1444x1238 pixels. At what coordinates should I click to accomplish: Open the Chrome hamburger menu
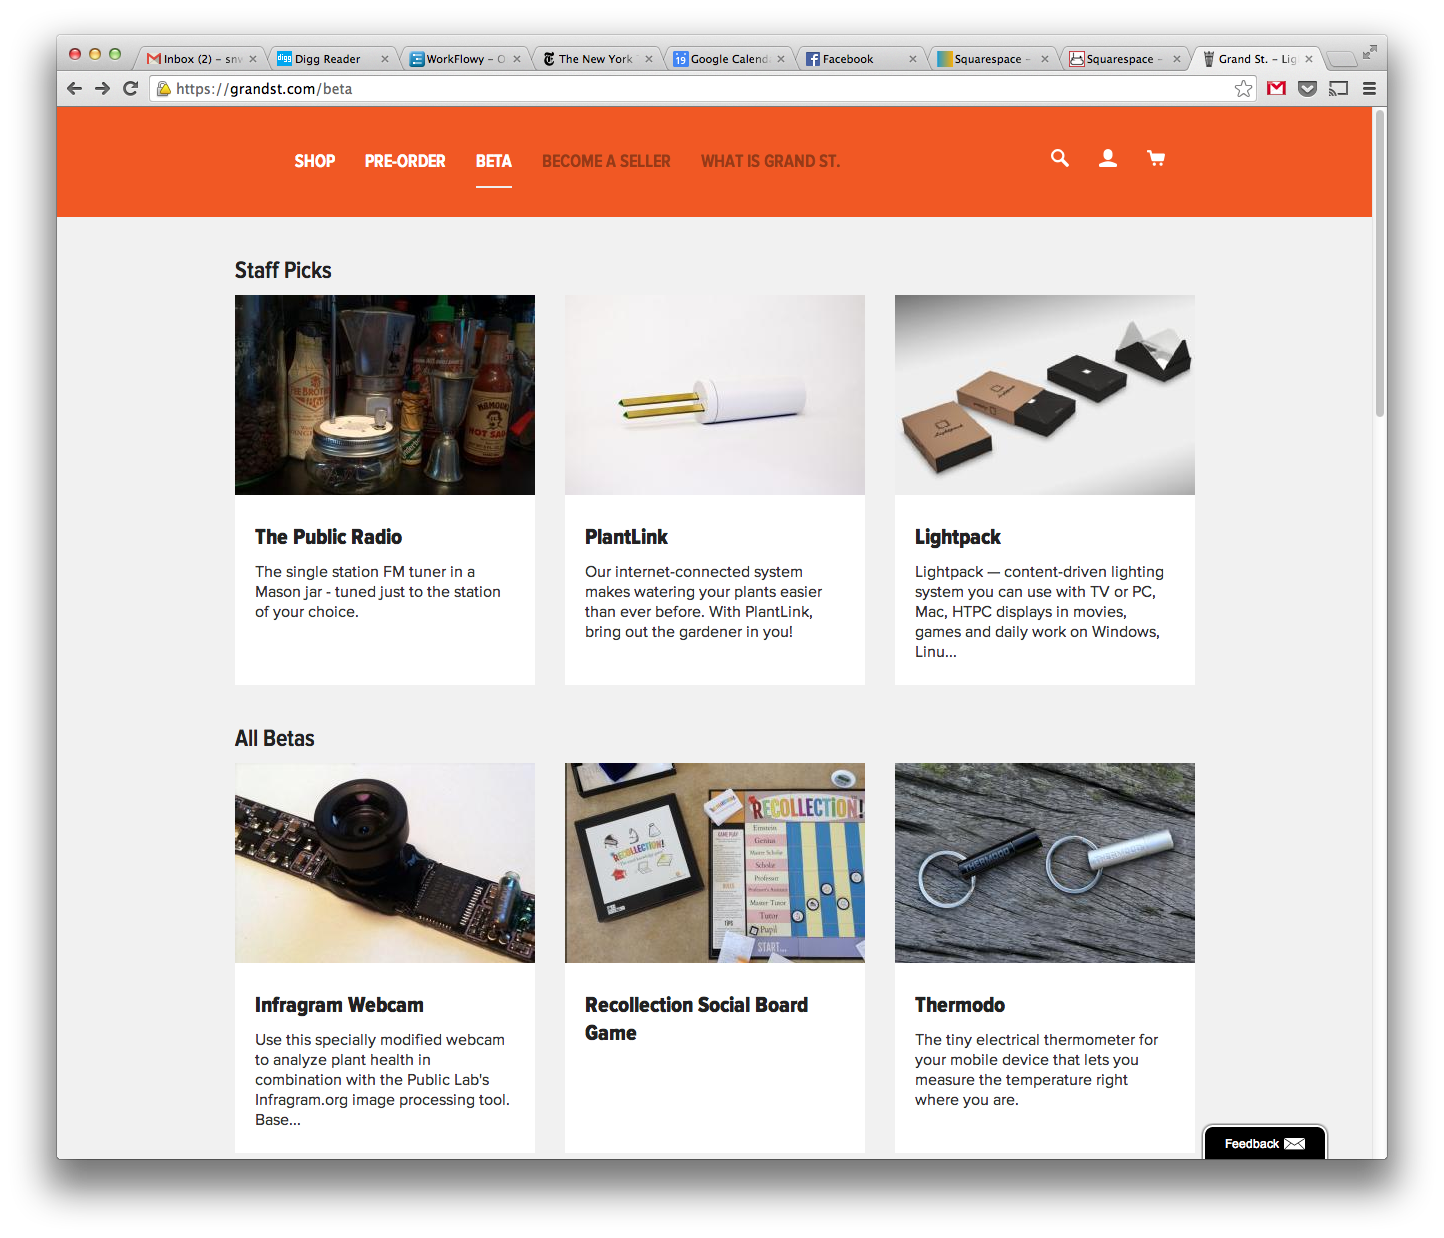pyautogui.click(x=1369, y=88)
